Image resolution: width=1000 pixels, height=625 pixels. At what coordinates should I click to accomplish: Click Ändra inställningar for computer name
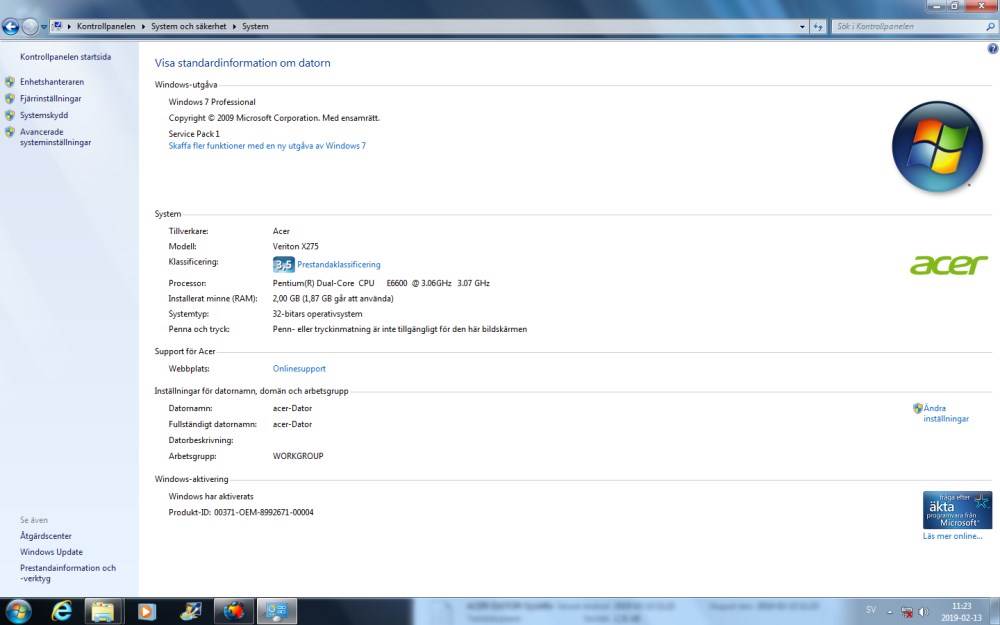pos(946,413)
